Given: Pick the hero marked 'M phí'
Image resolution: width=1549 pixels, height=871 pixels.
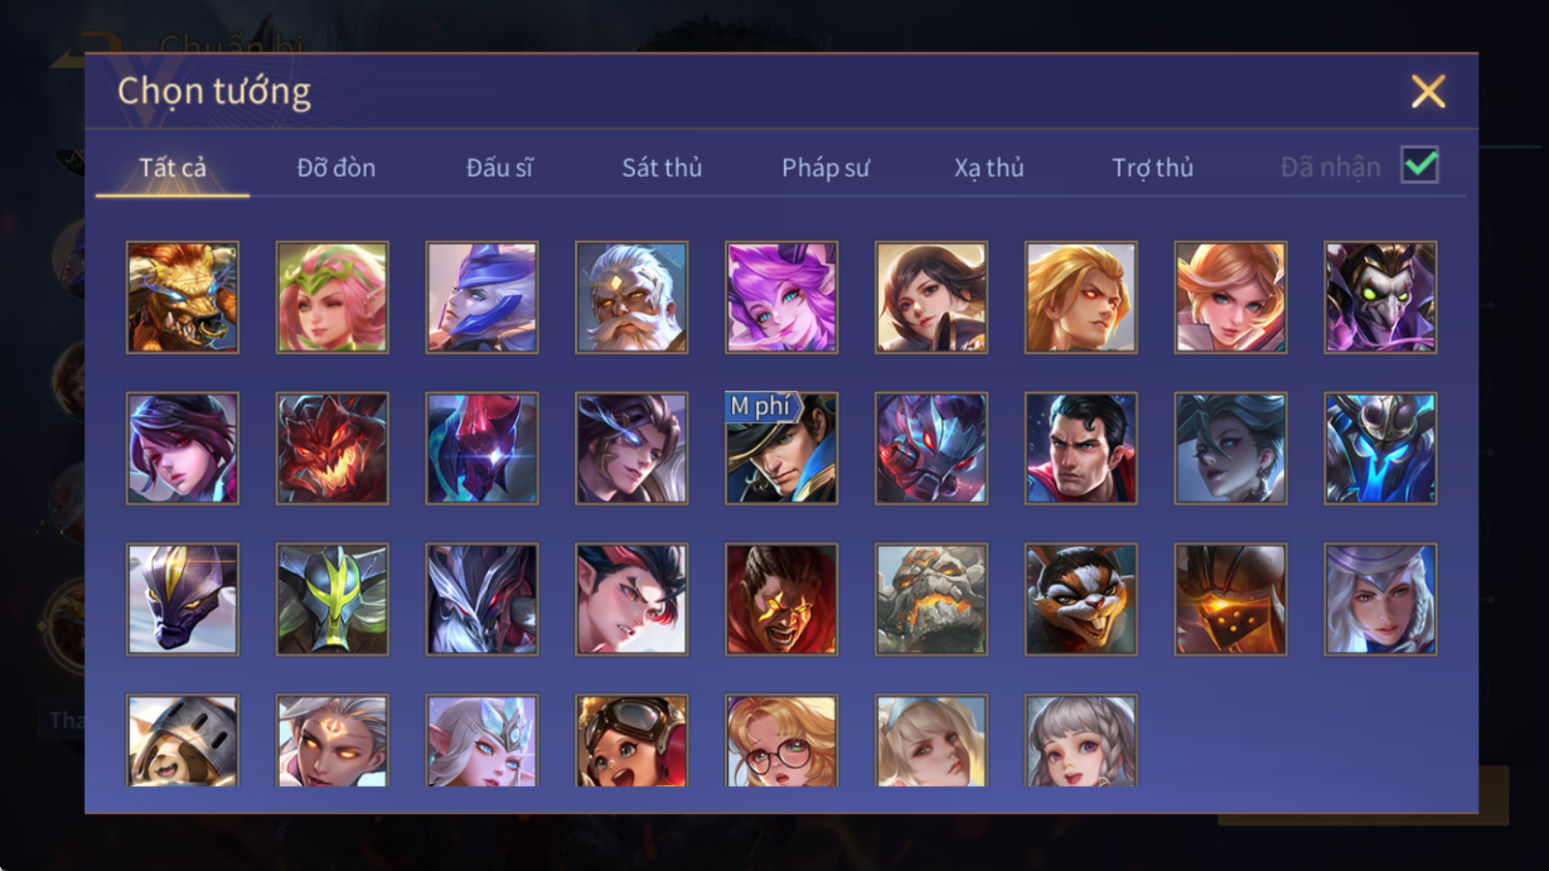Looking at the screenshot, I should click(781, 448).
